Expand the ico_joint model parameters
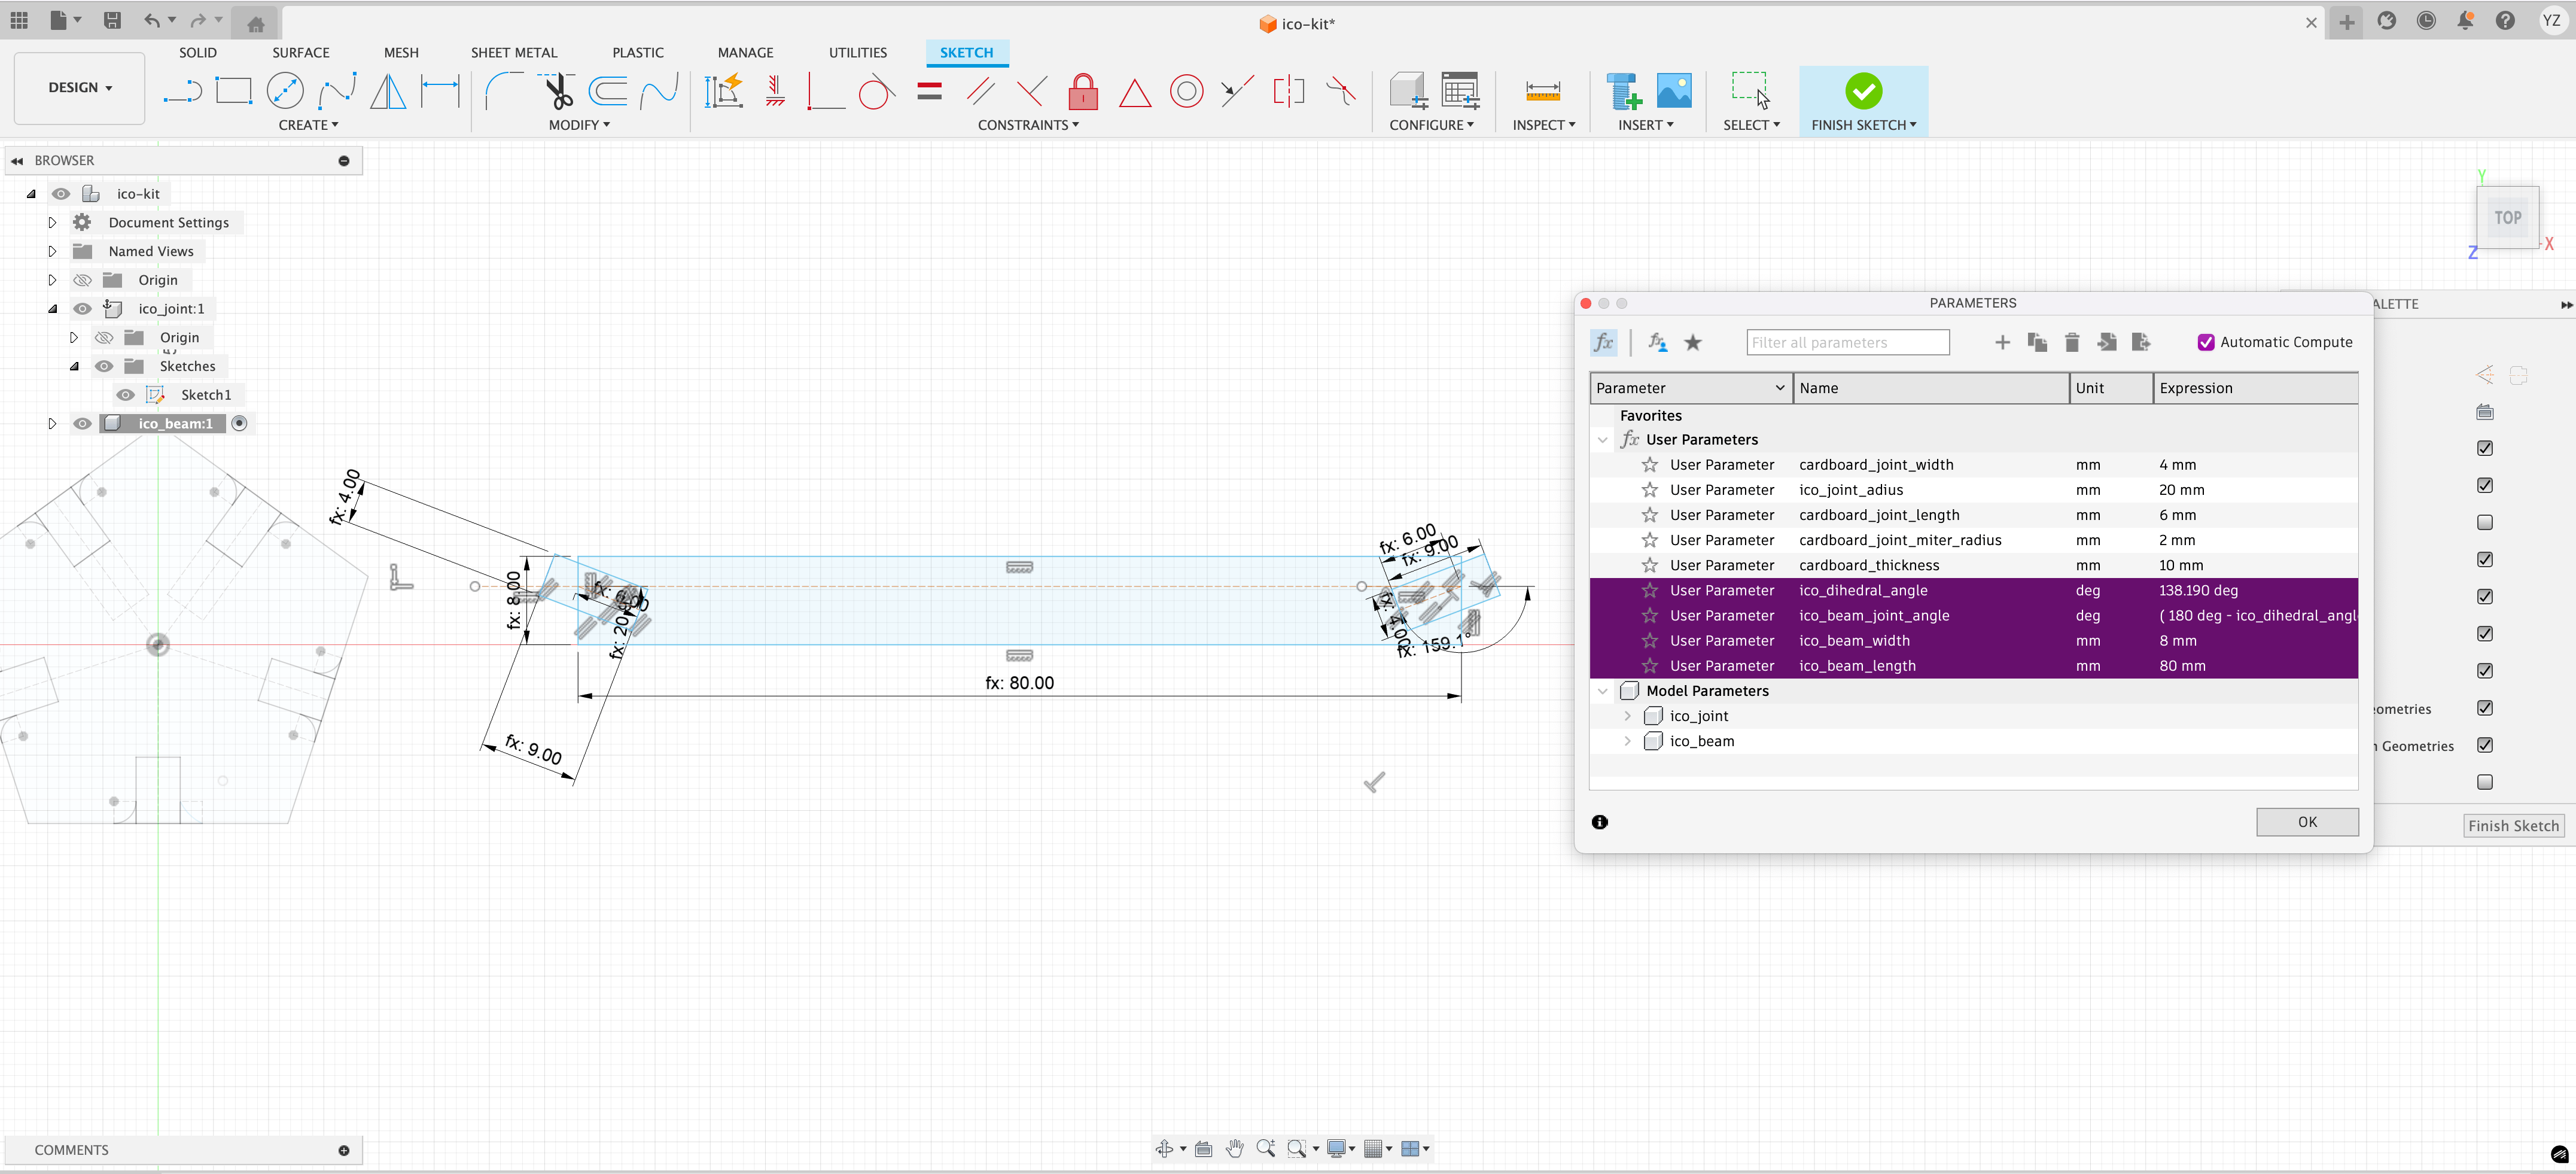 tap(1627, 716)
